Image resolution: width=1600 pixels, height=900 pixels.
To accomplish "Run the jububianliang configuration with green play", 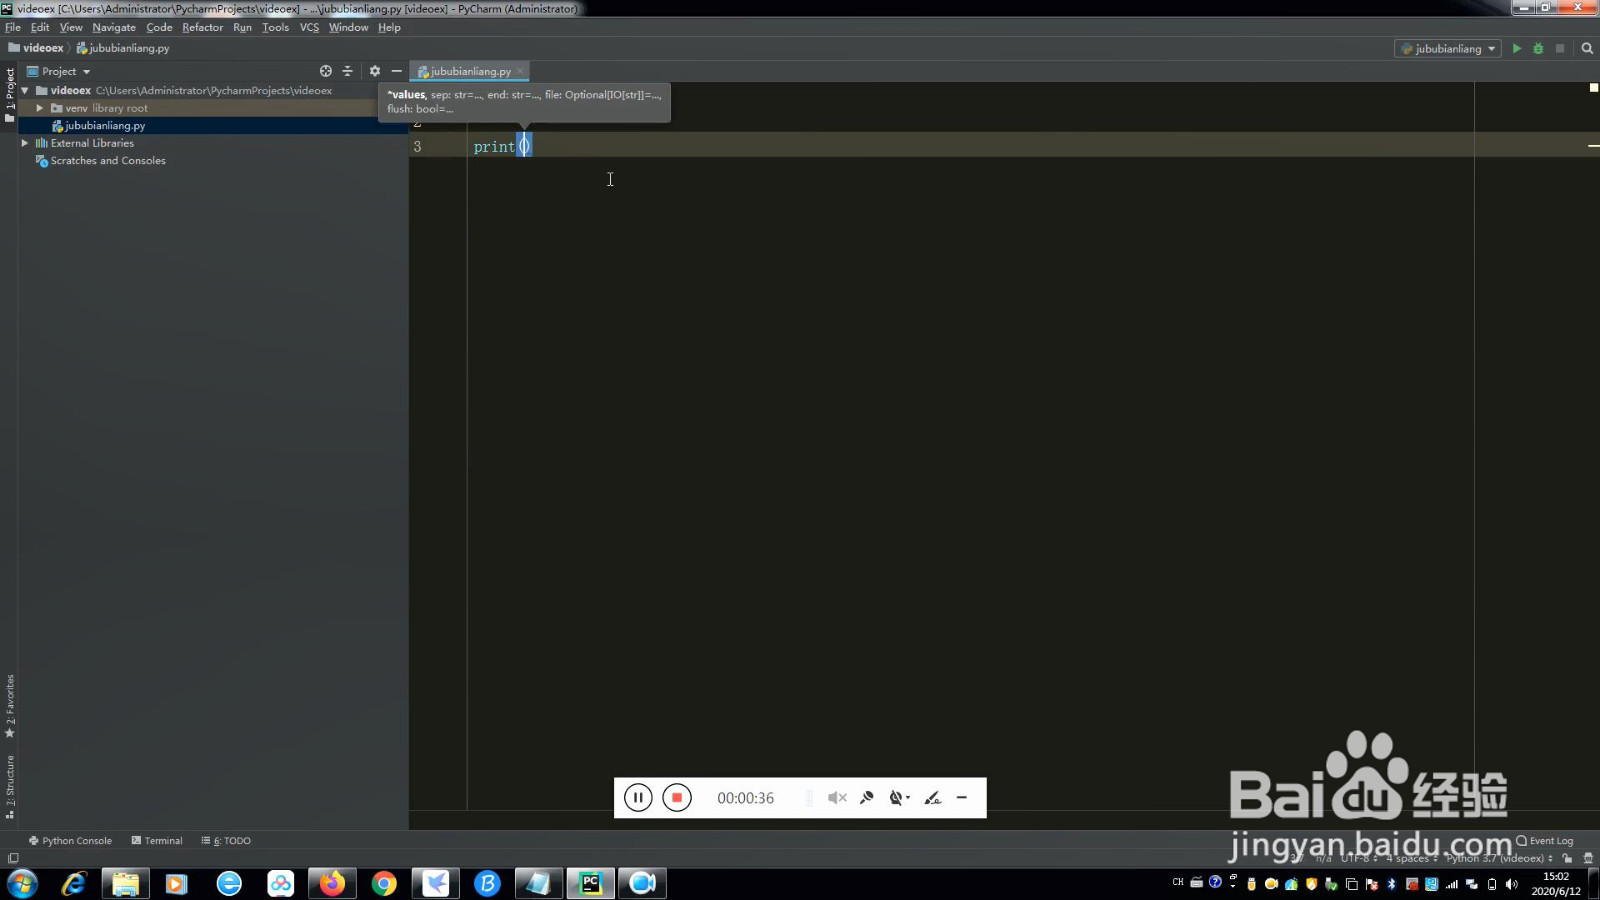I will (x=1517, y=48).
